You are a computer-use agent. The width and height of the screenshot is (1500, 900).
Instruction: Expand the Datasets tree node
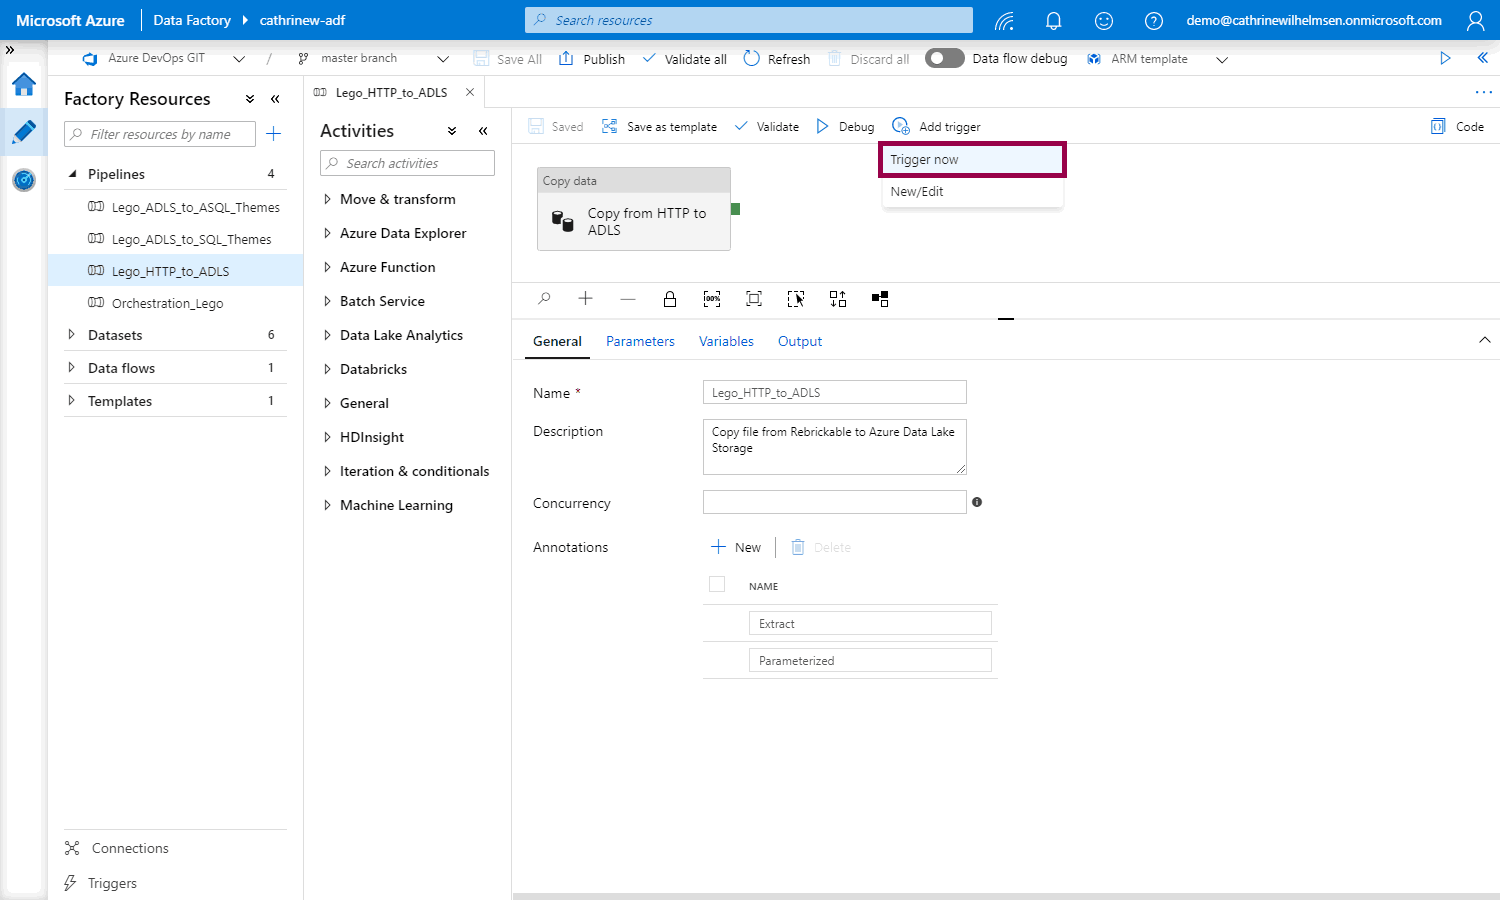click(x=71, y=335)
